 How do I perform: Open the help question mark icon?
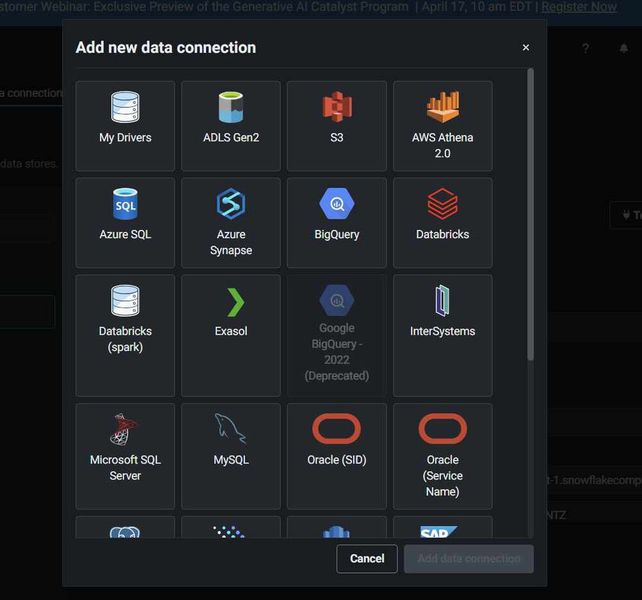(586, 48)
